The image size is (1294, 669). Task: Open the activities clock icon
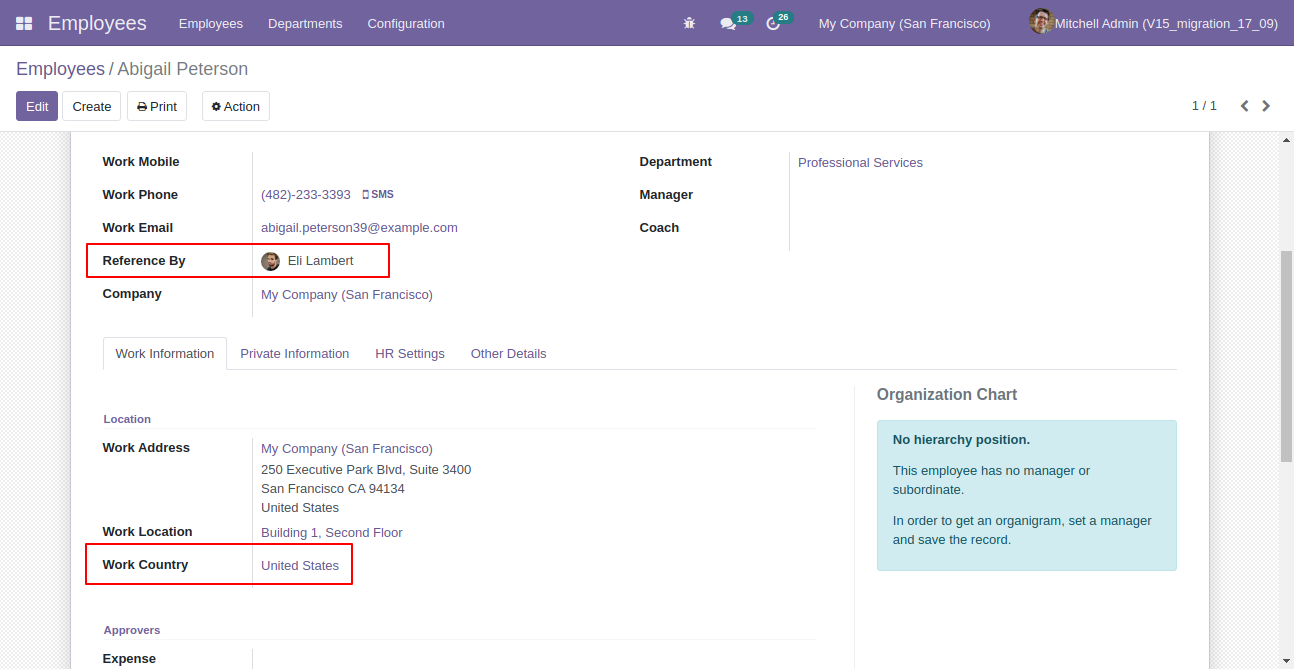(772, 23)
